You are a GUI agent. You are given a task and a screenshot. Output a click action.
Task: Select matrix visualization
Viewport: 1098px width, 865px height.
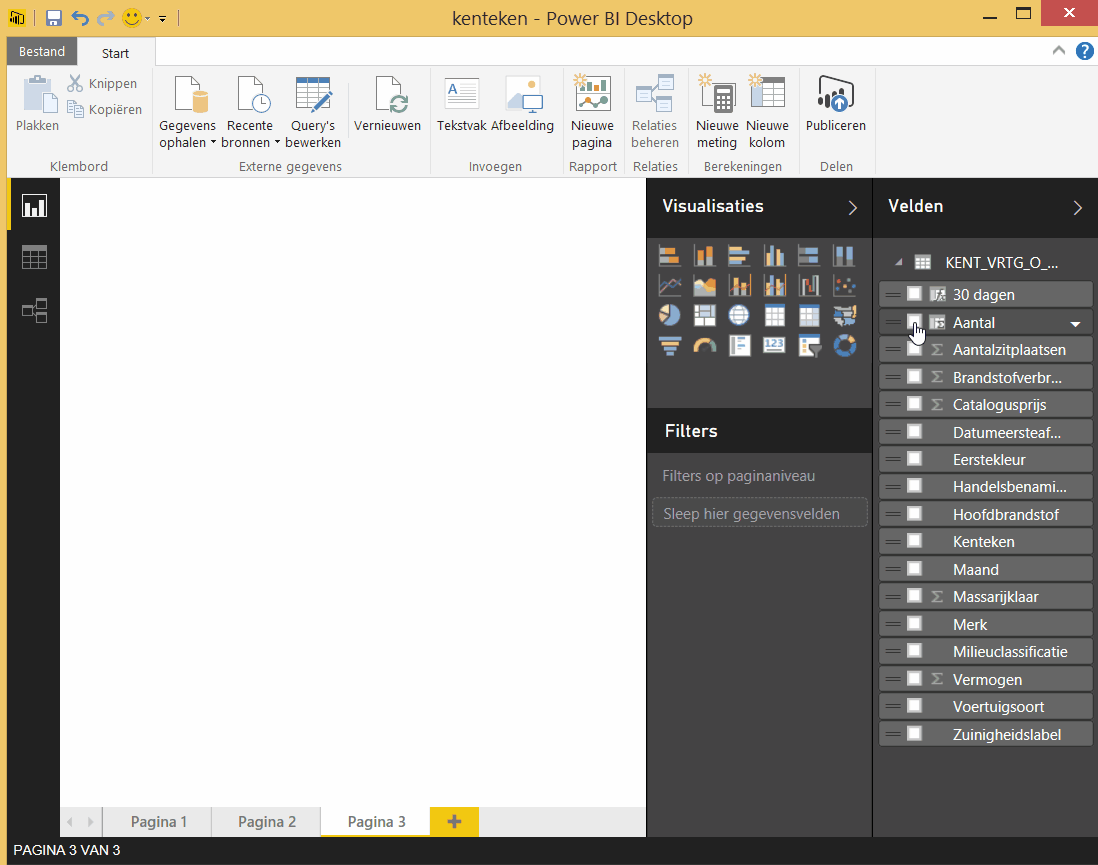coord(809,315)
